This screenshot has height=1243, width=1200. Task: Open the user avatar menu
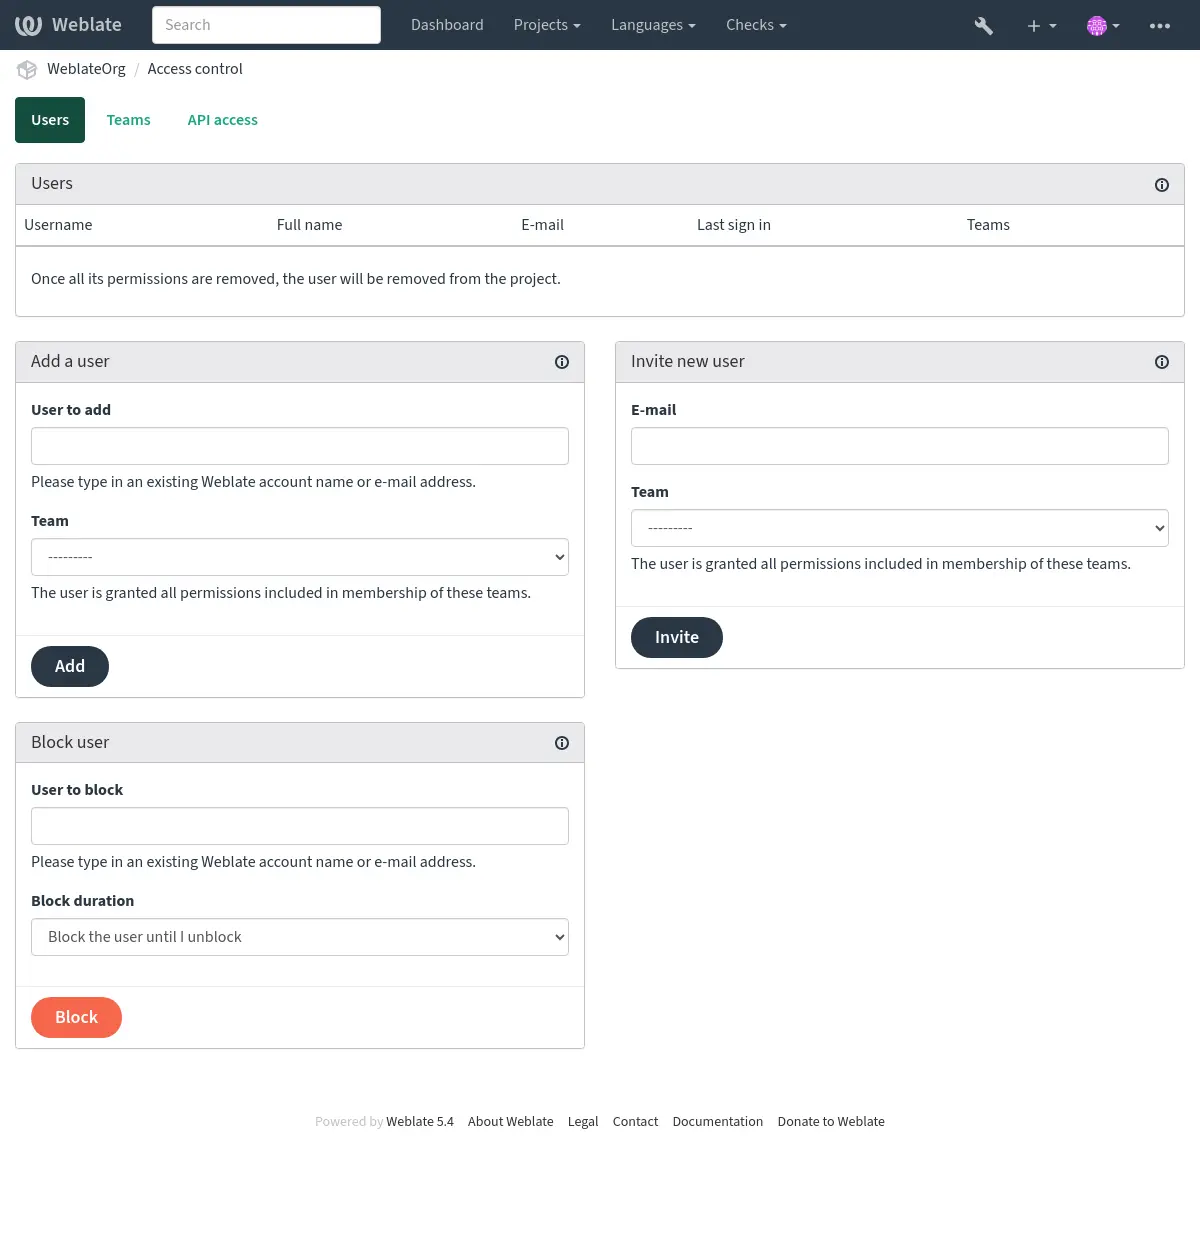[x=1103, y=26]
